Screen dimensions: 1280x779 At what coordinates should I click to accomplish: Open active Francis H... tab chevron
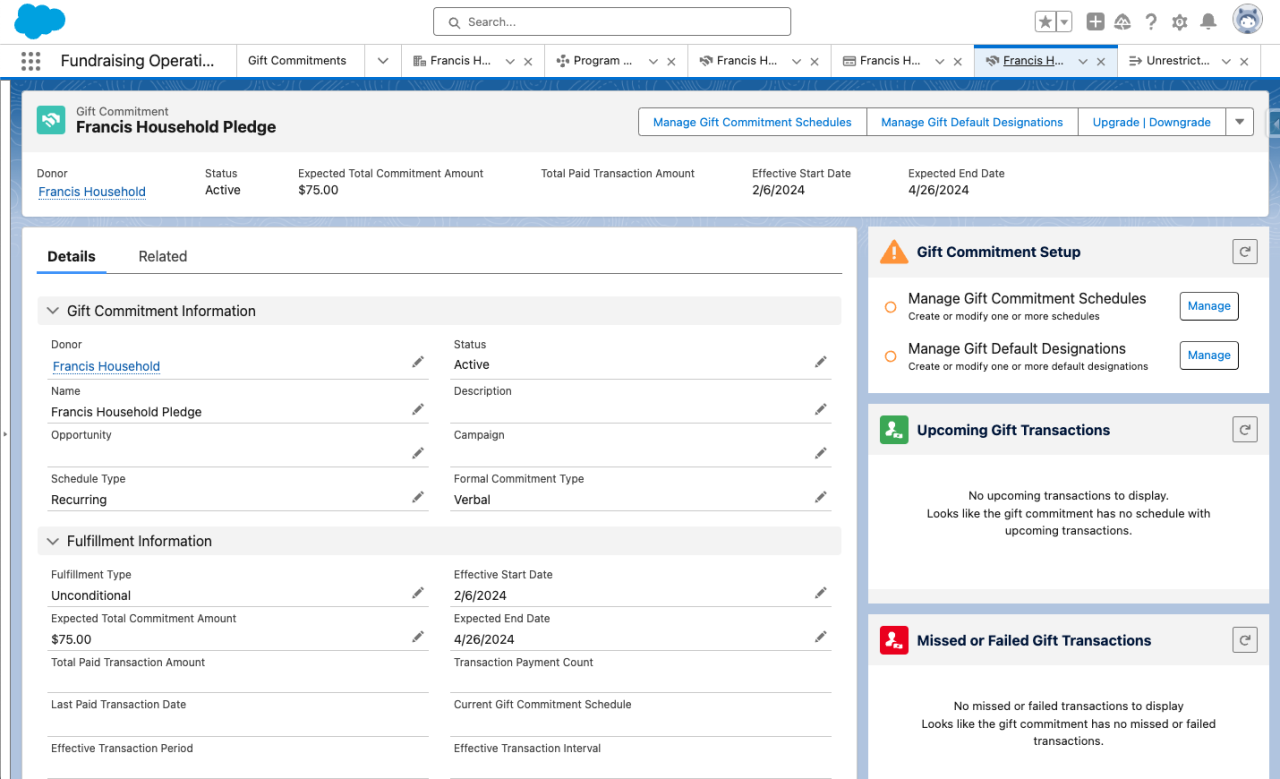coord(1082,61)
